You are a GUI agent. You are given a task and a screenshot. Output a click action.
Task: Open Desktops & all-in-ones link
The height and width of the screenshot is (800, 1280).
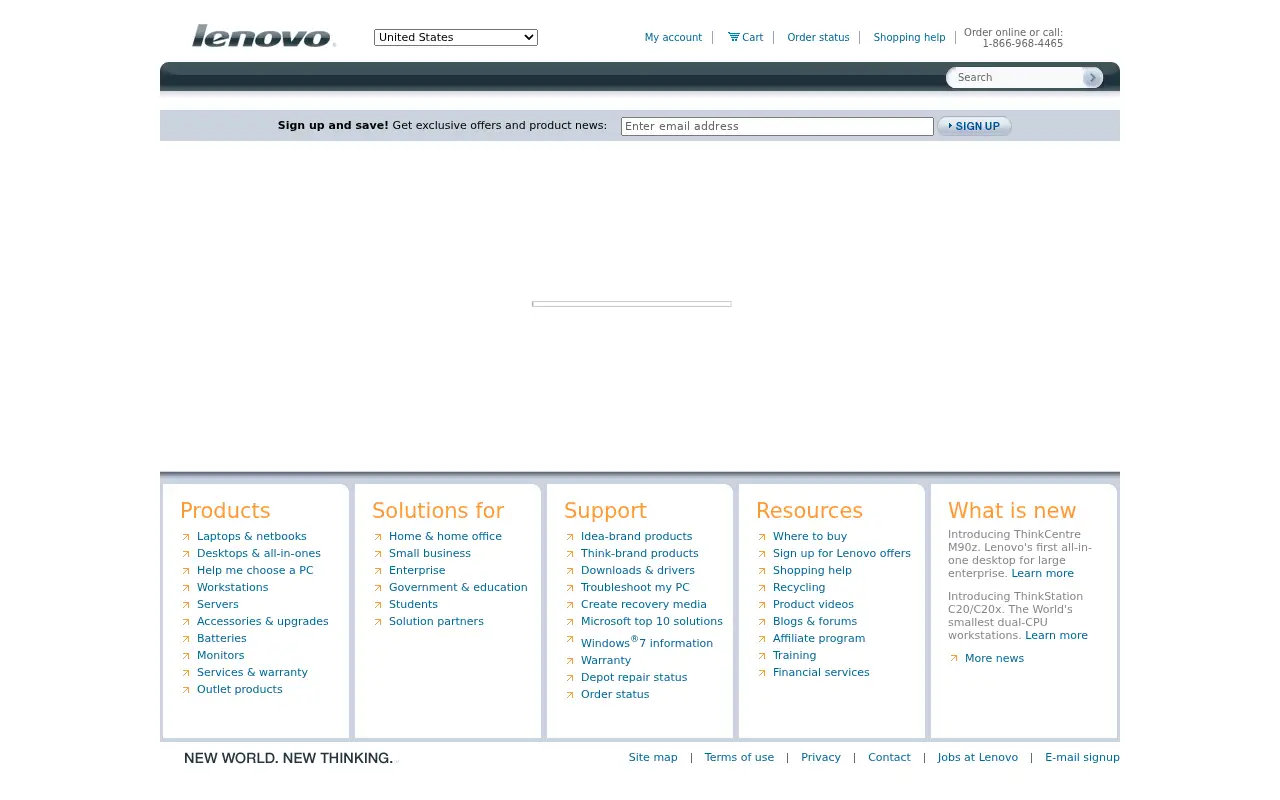(x=259, y=554)
